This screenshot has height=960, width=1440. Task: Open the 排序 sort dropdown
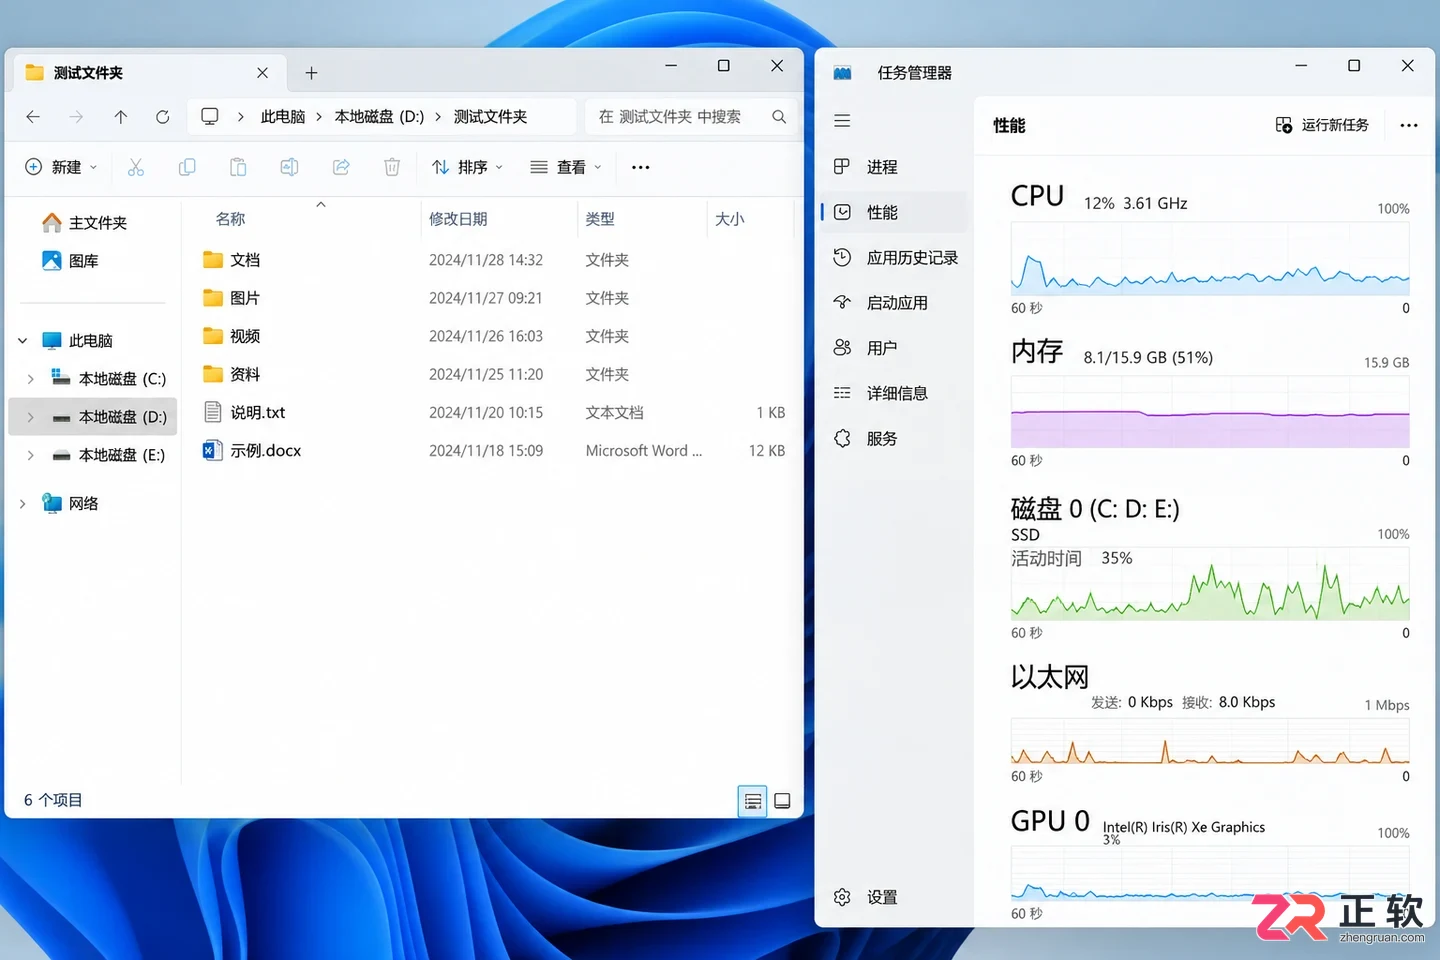tap(468, 167)
